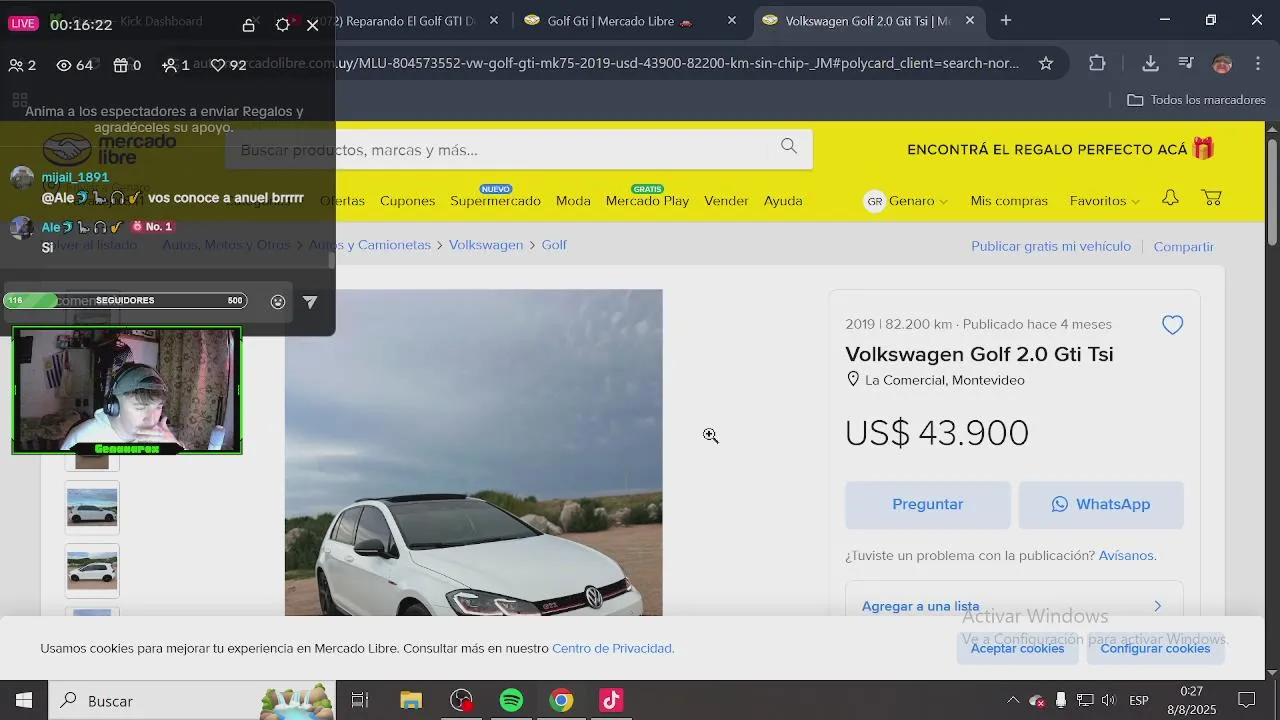Open the Vender menu item
The height and width of the screenshot is (720, 1280).
tap(726, 201)
